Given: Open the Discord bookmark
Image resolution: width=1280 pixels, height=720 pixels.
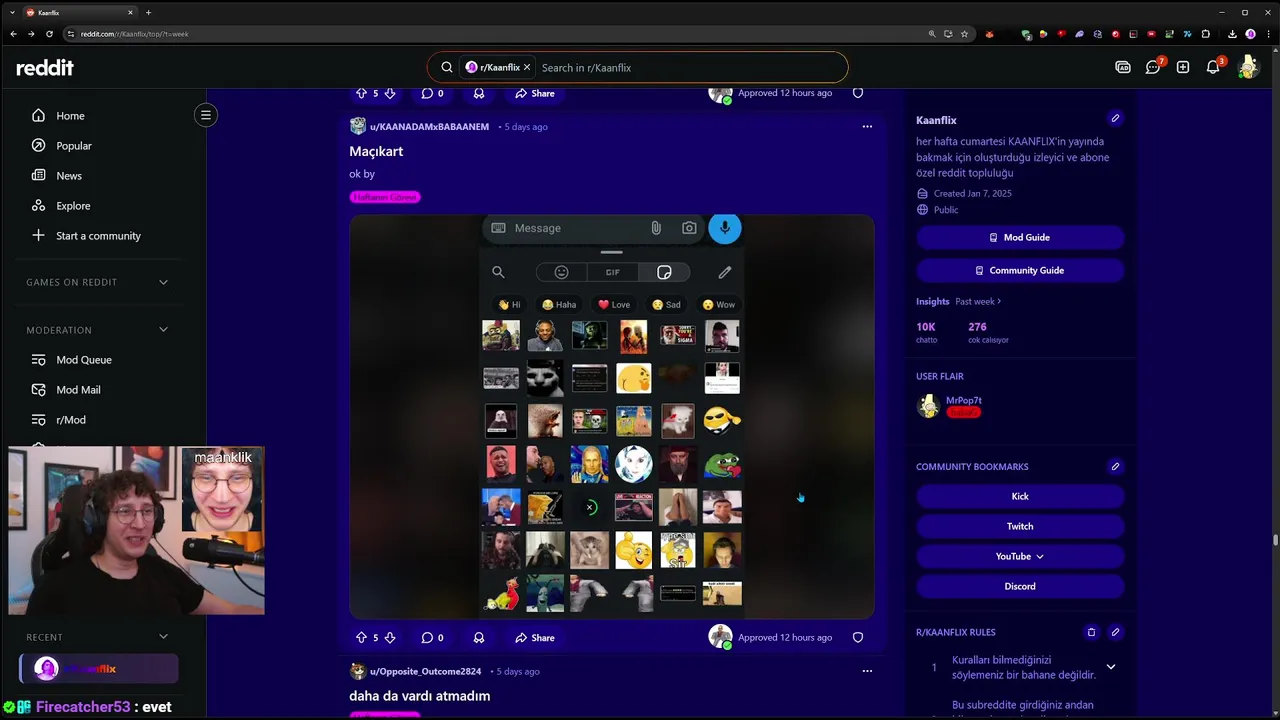Looking at the screenshot, I should pyautogui.click(x=1020, y=586).
